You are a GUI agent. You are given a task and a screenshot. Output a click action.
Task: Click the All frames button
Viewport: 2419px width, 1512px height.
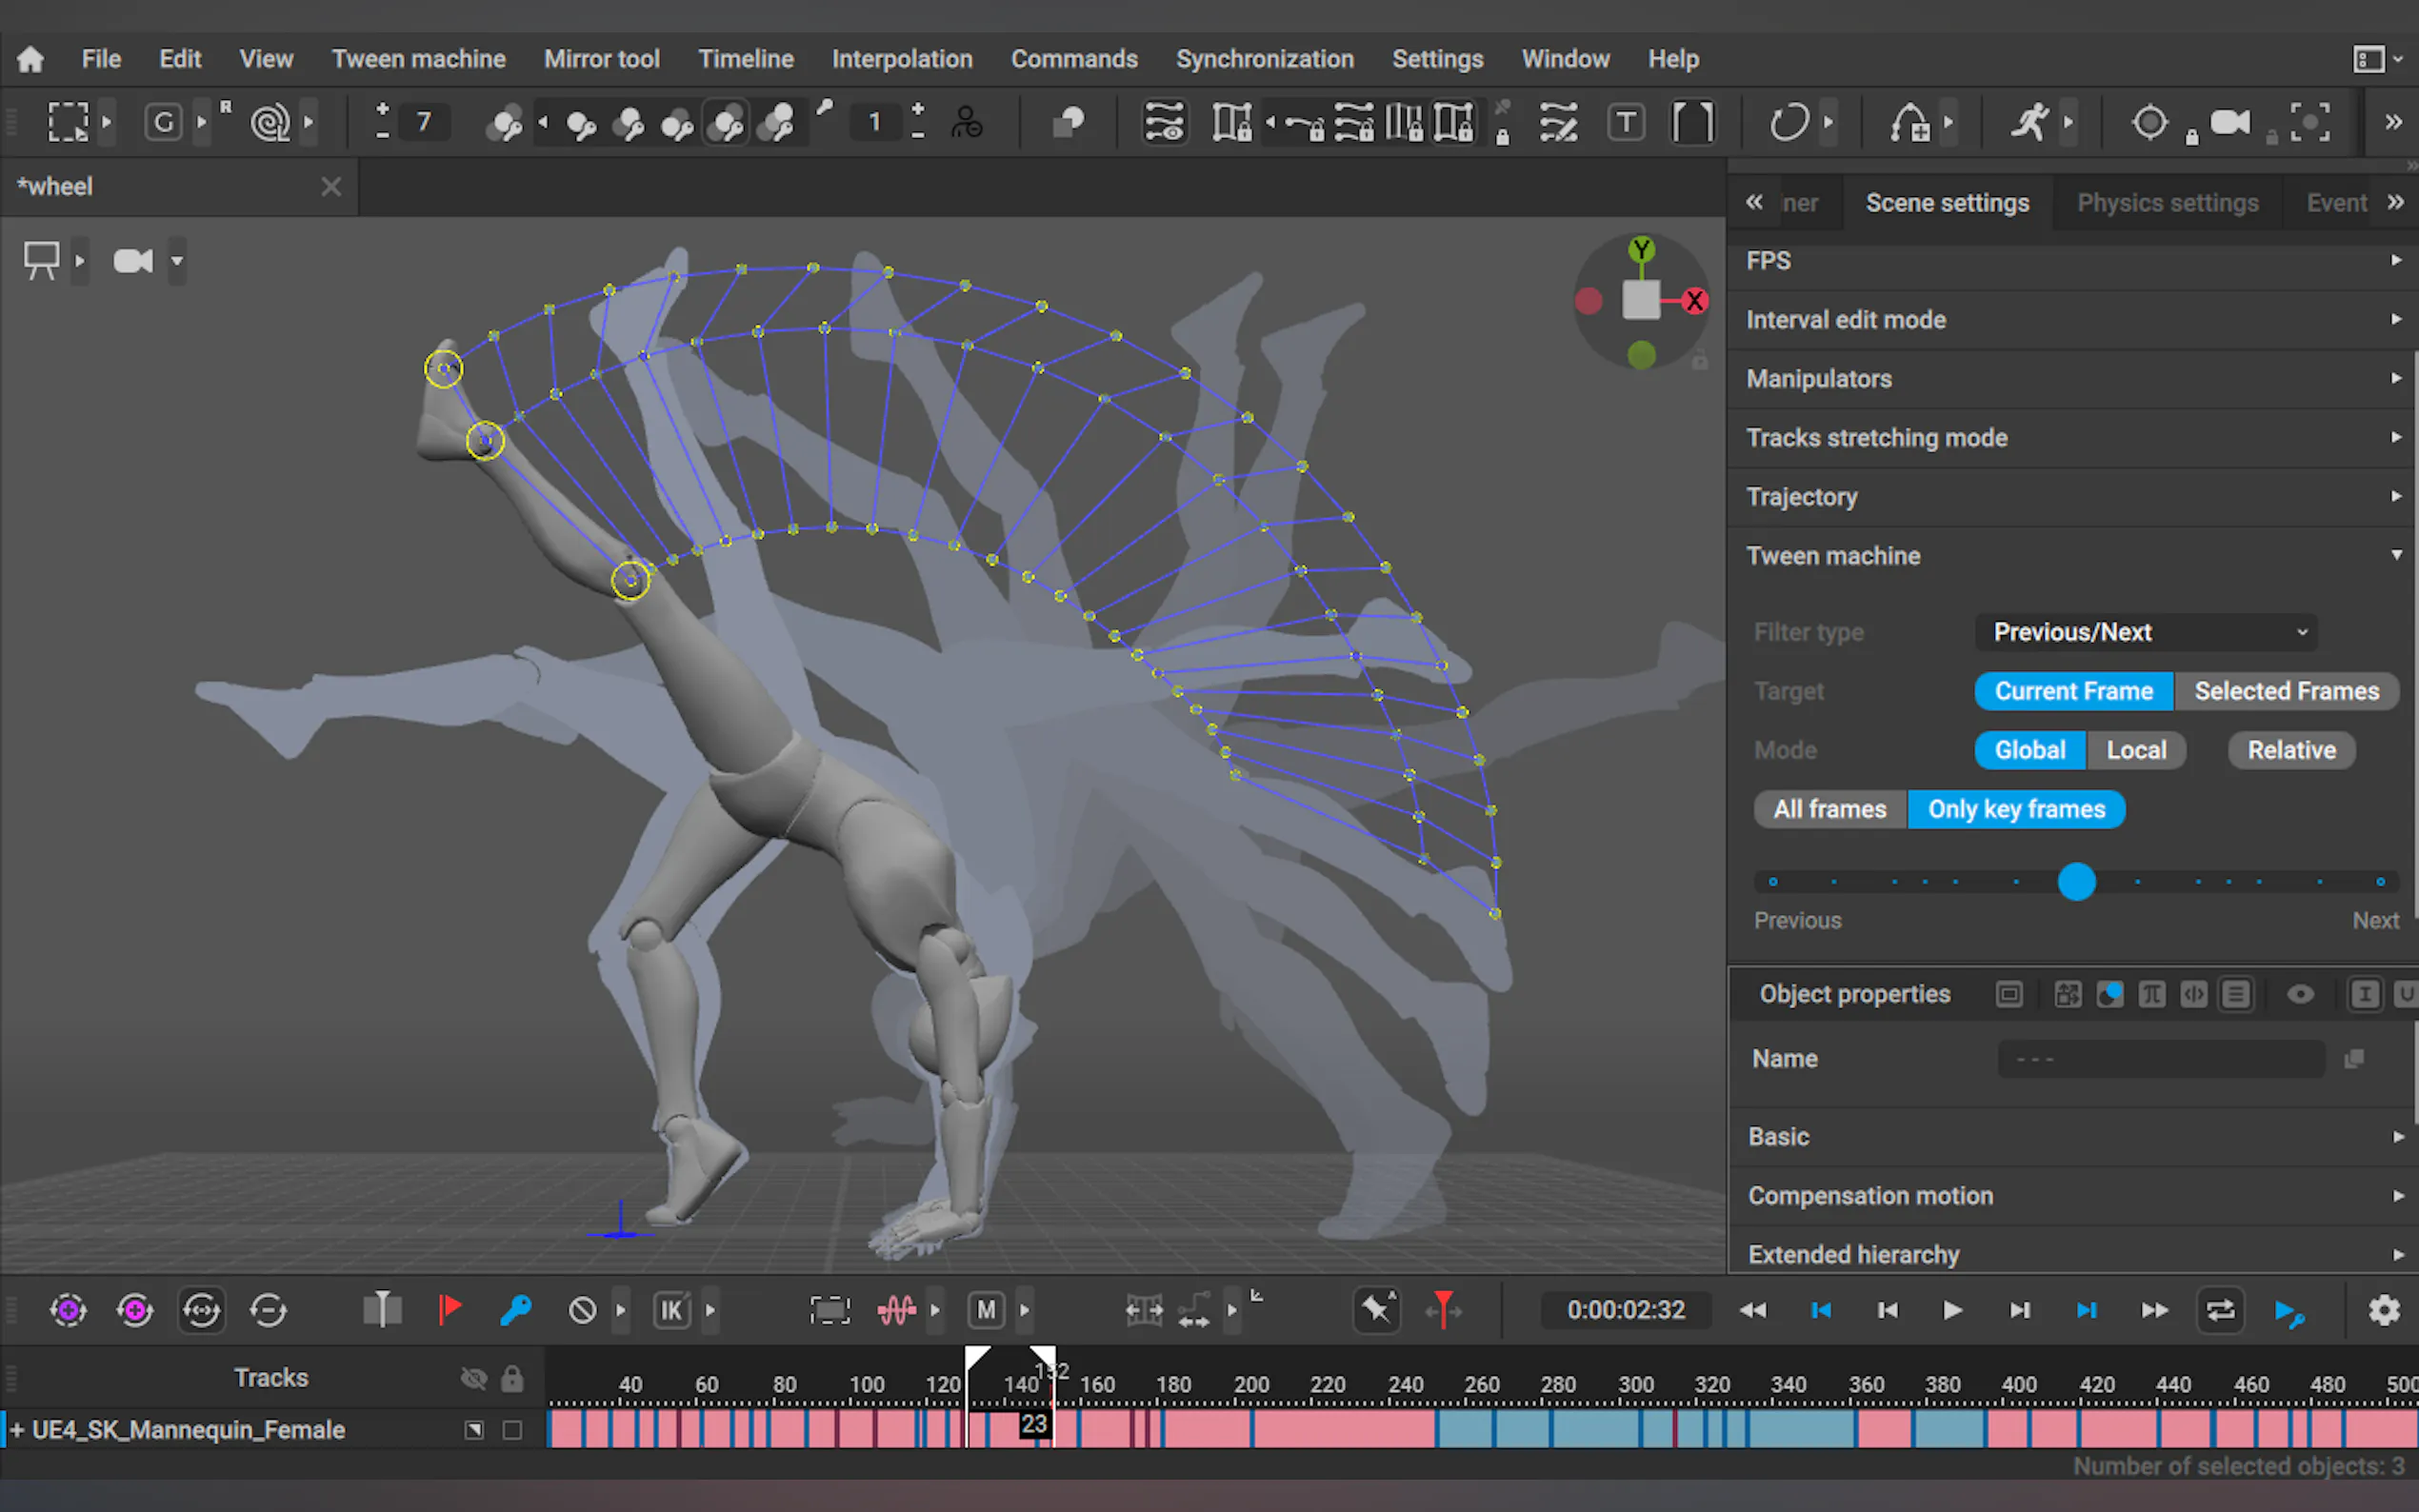(1829, 809)
